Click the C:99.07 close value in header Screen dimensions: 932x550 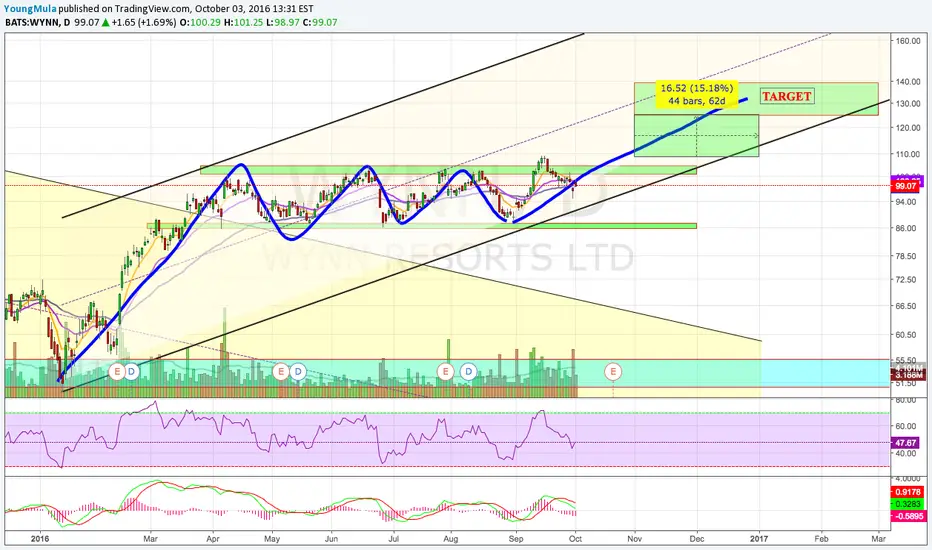tap(320, 23)
